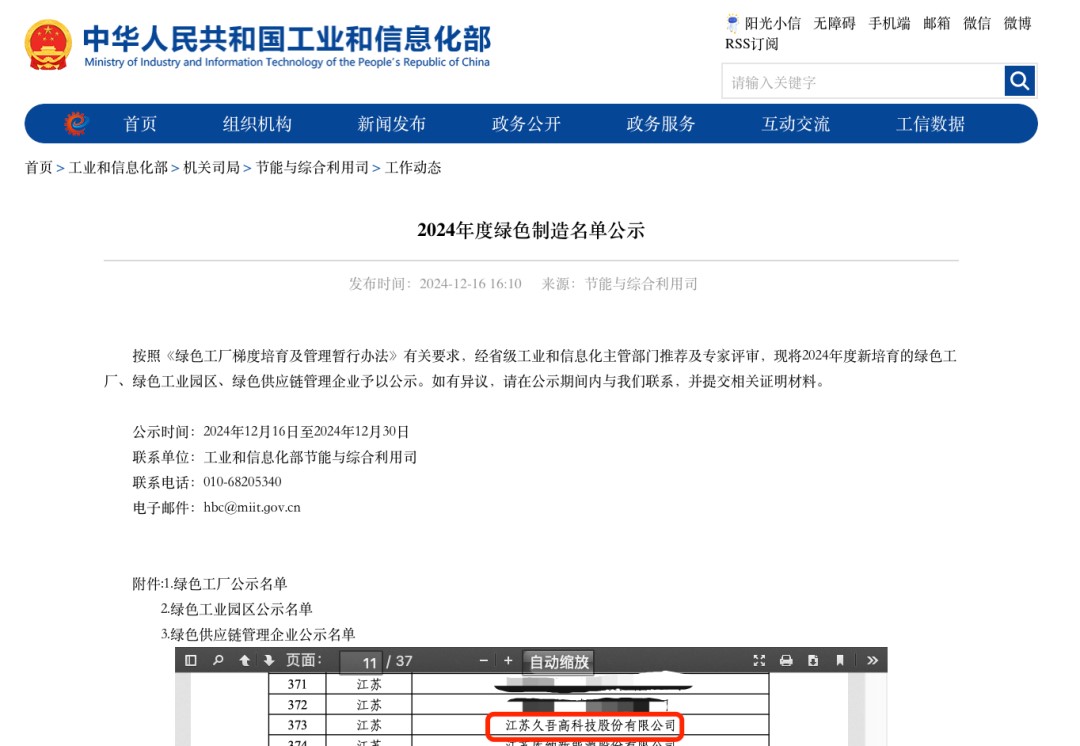1080x746 pixels.
Task: Click the PDF page number field
Action: click(361, 662)
